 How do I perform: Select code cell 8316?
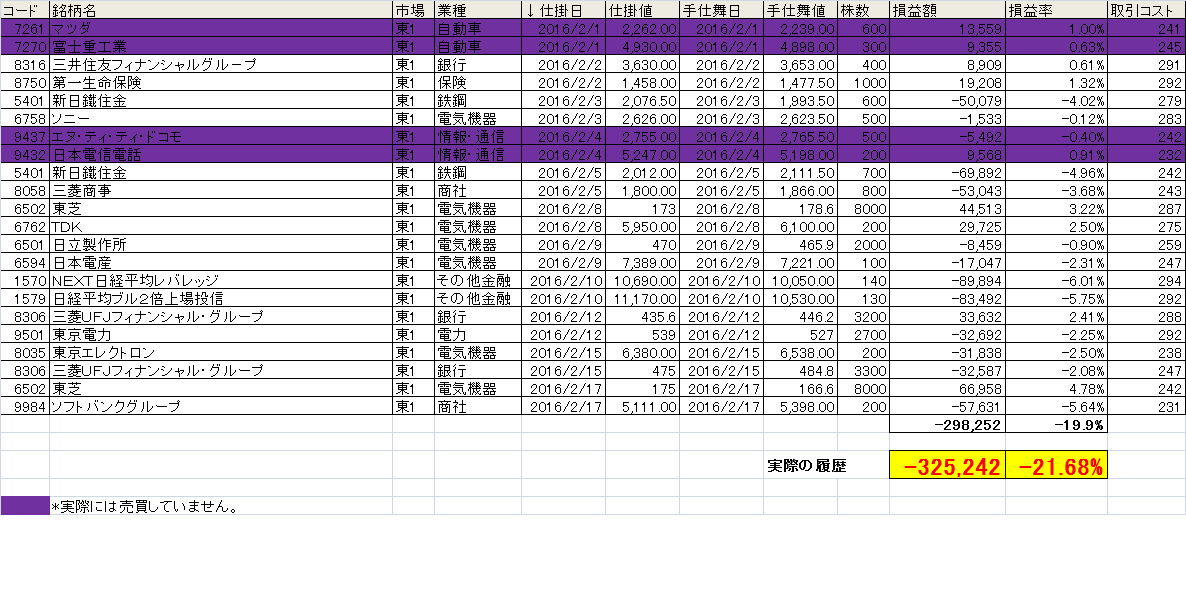coord(25,64)
